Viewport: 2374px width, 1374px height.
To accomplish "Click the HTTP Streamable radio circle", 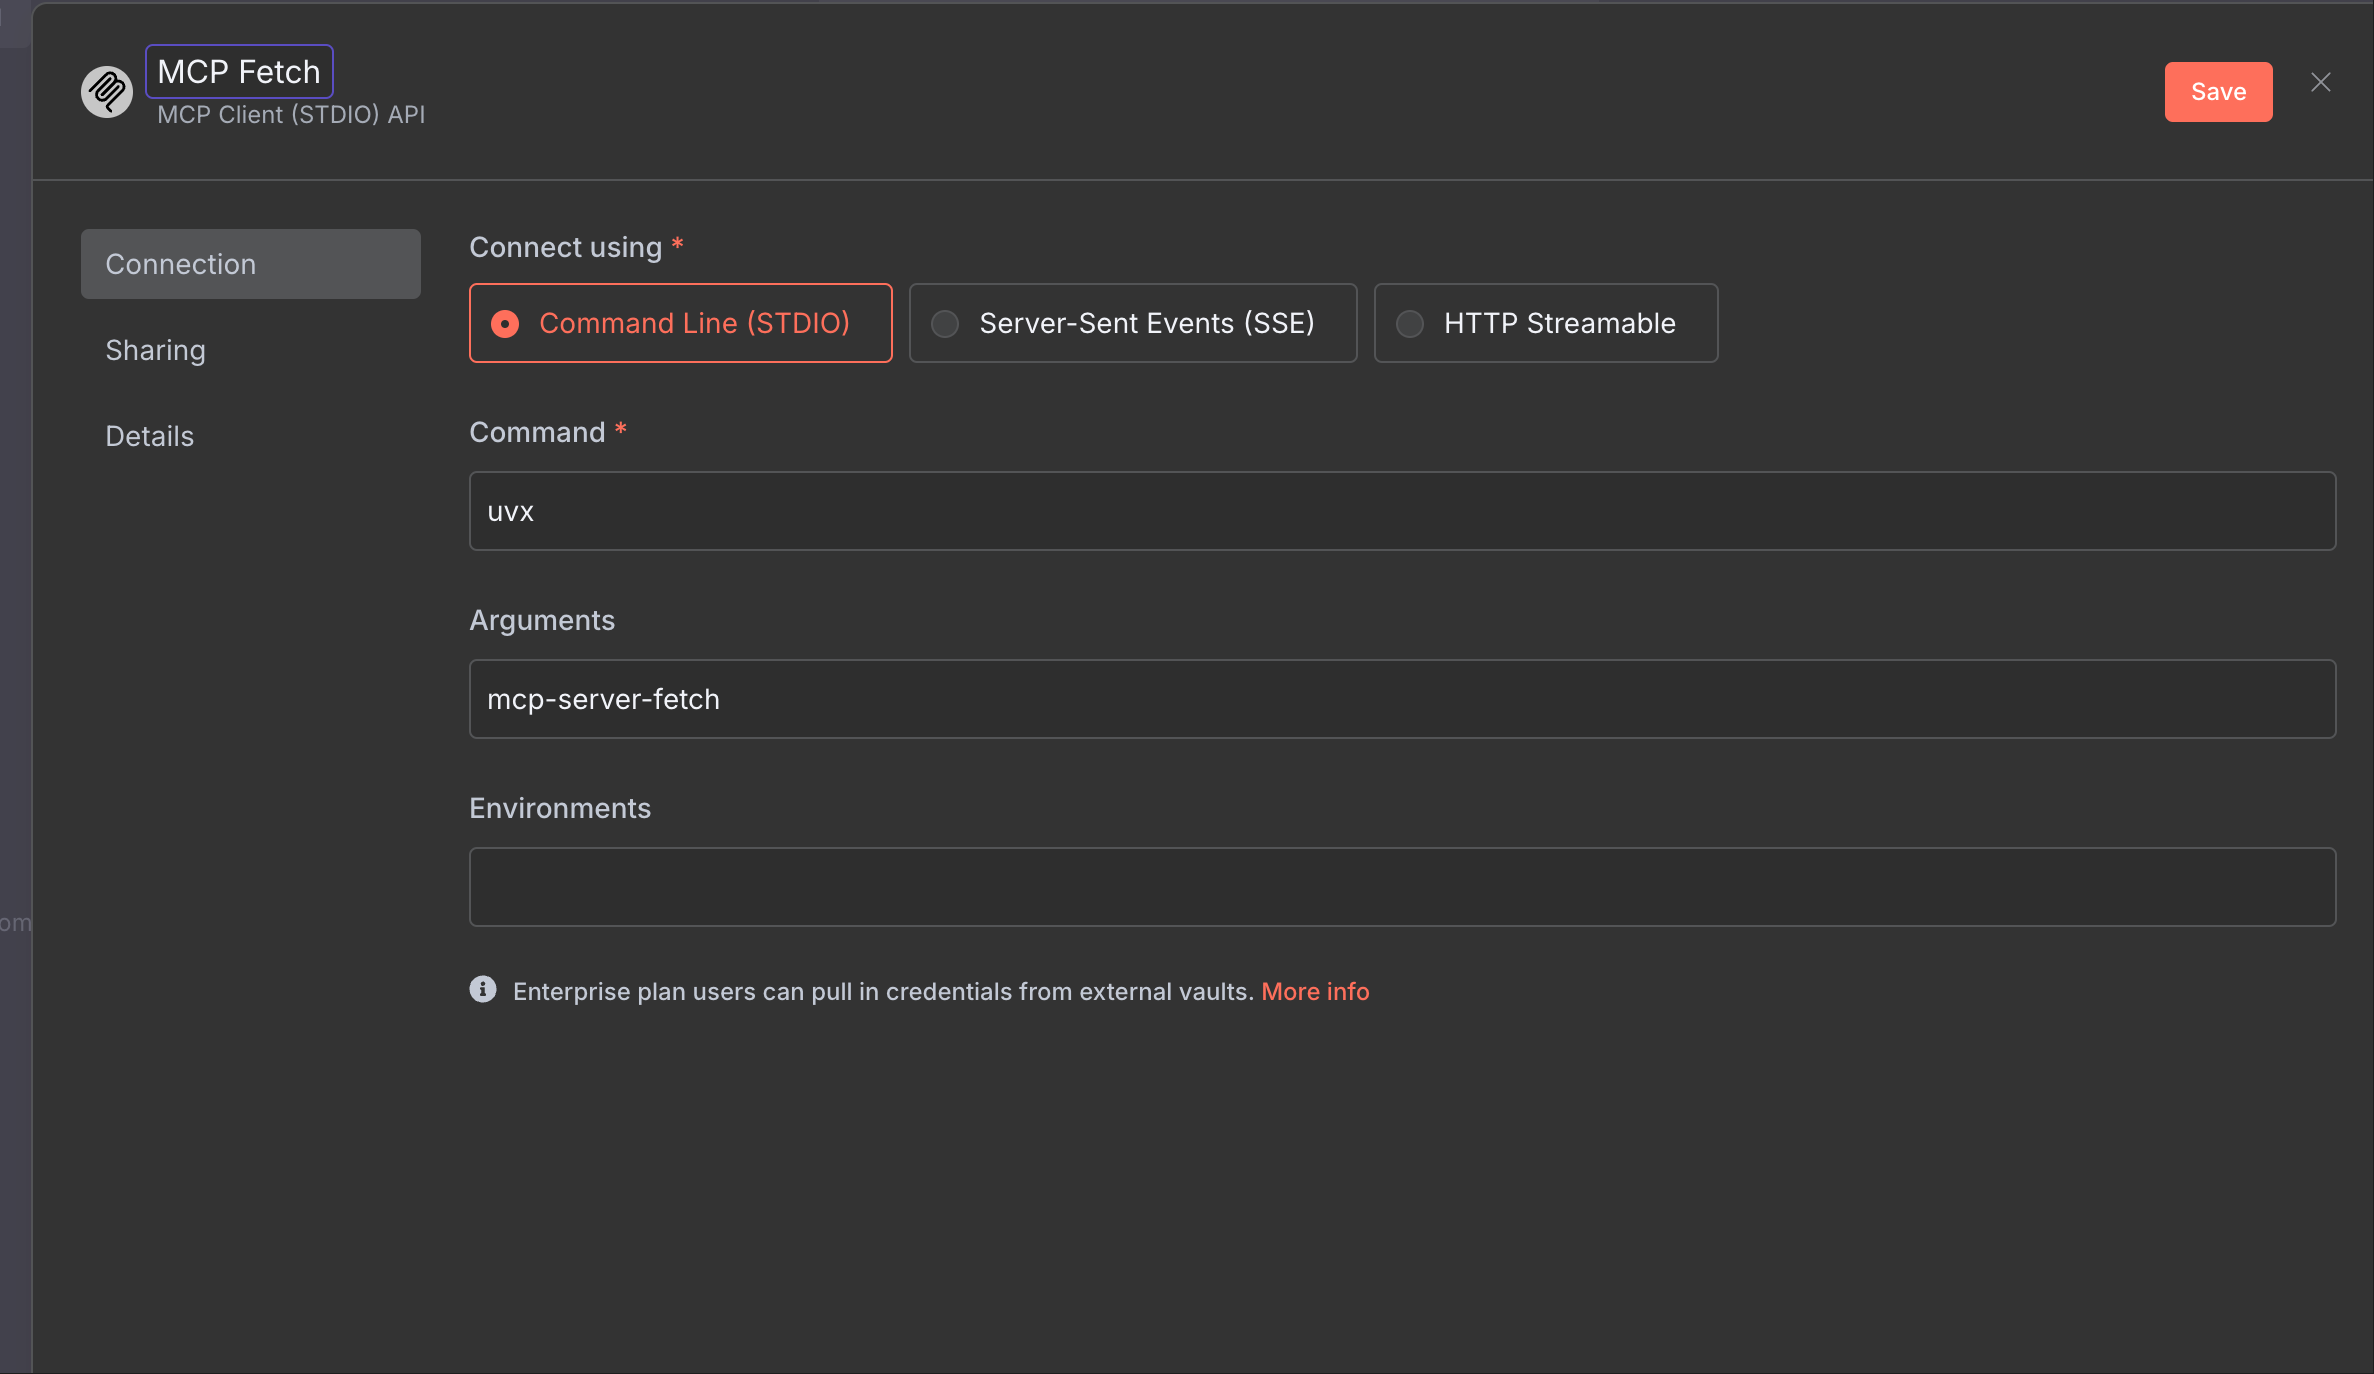I will click(x=1410, y=324).
